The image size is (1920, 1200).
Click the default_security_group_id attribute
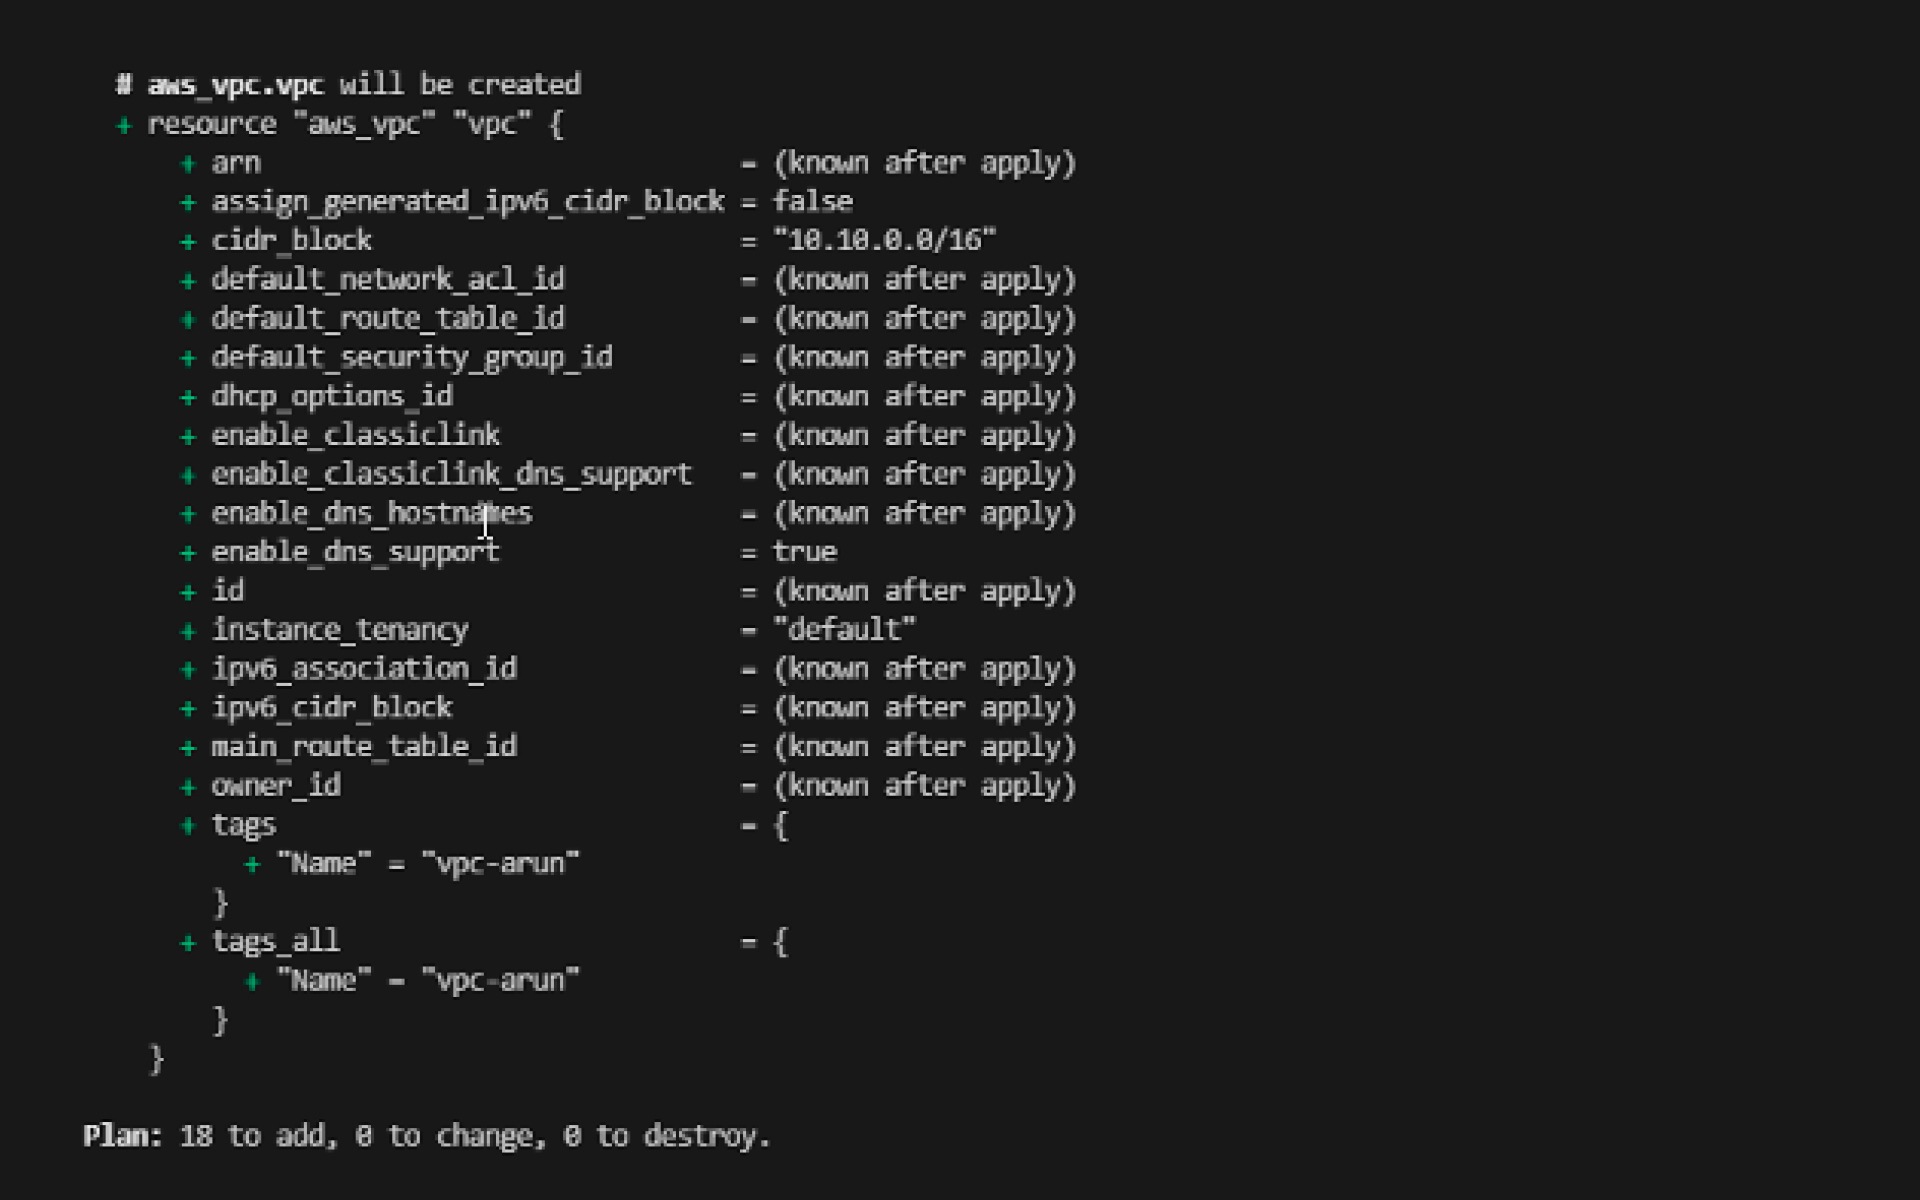pos(411,358)
